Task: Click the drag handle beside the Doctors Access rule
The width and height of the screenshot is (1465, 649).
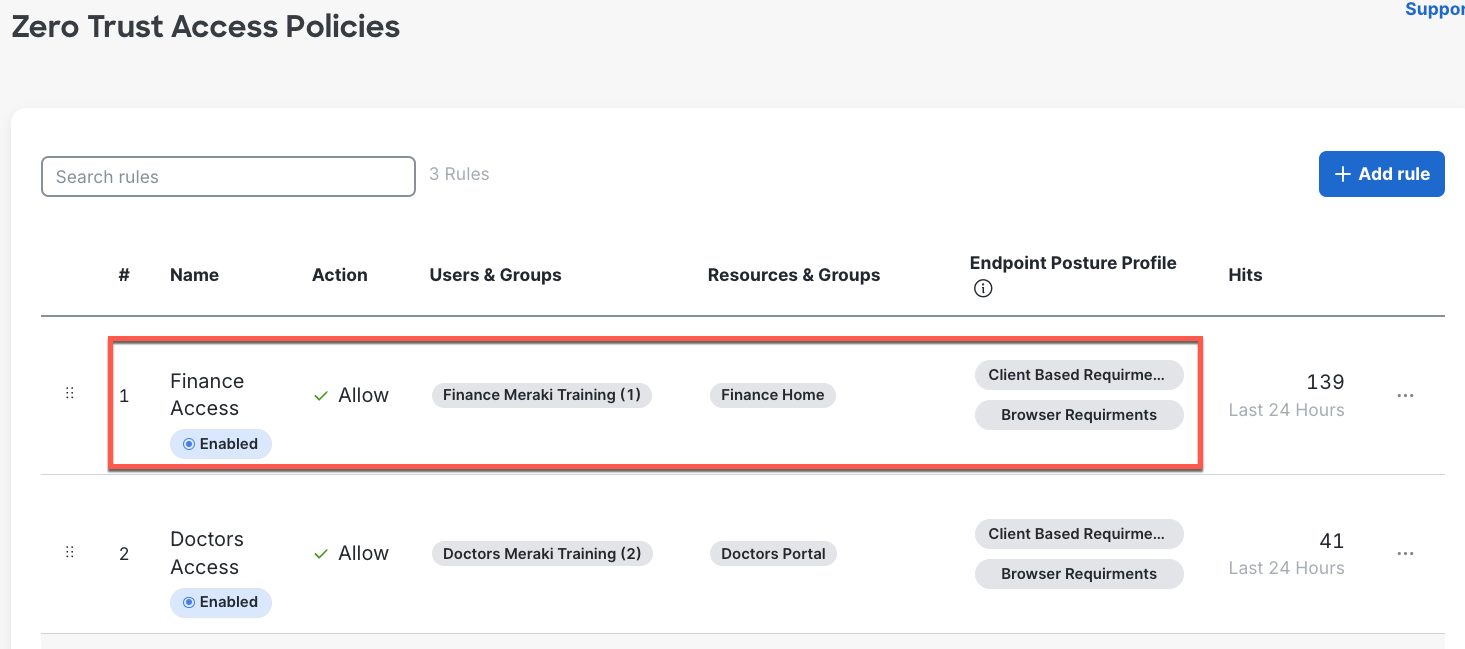Action: tap(69, 551)
